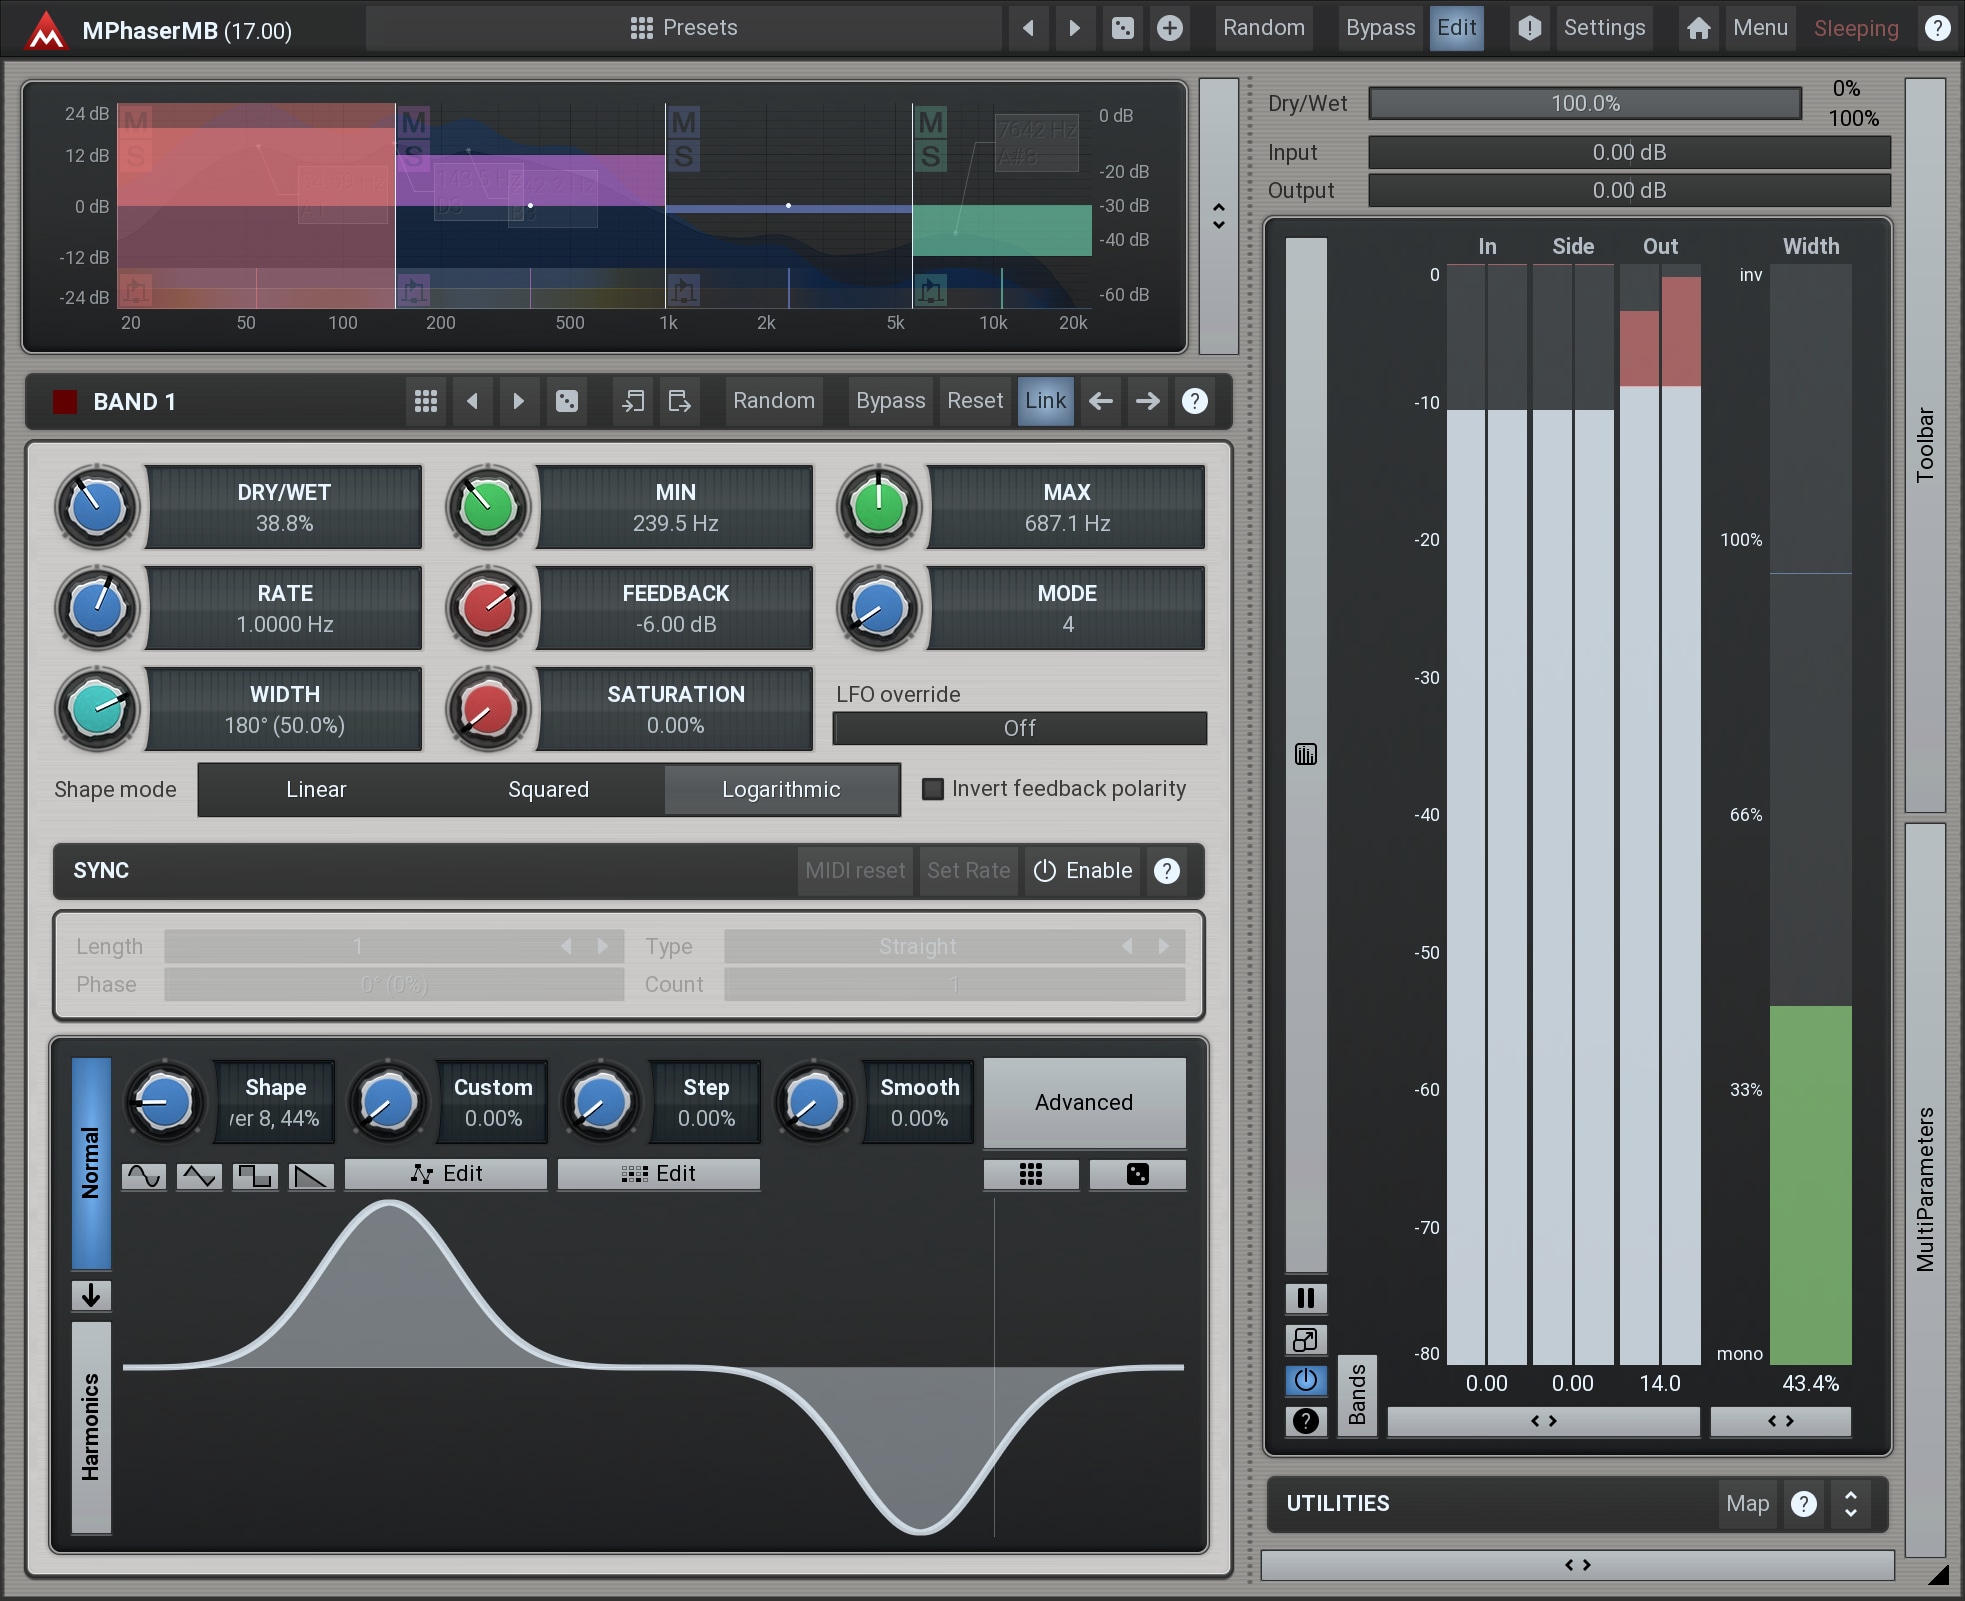Select the triangle wave shape icon
The height and width of the screenshot is (1601, 1965).
[x=199, y=1176]
